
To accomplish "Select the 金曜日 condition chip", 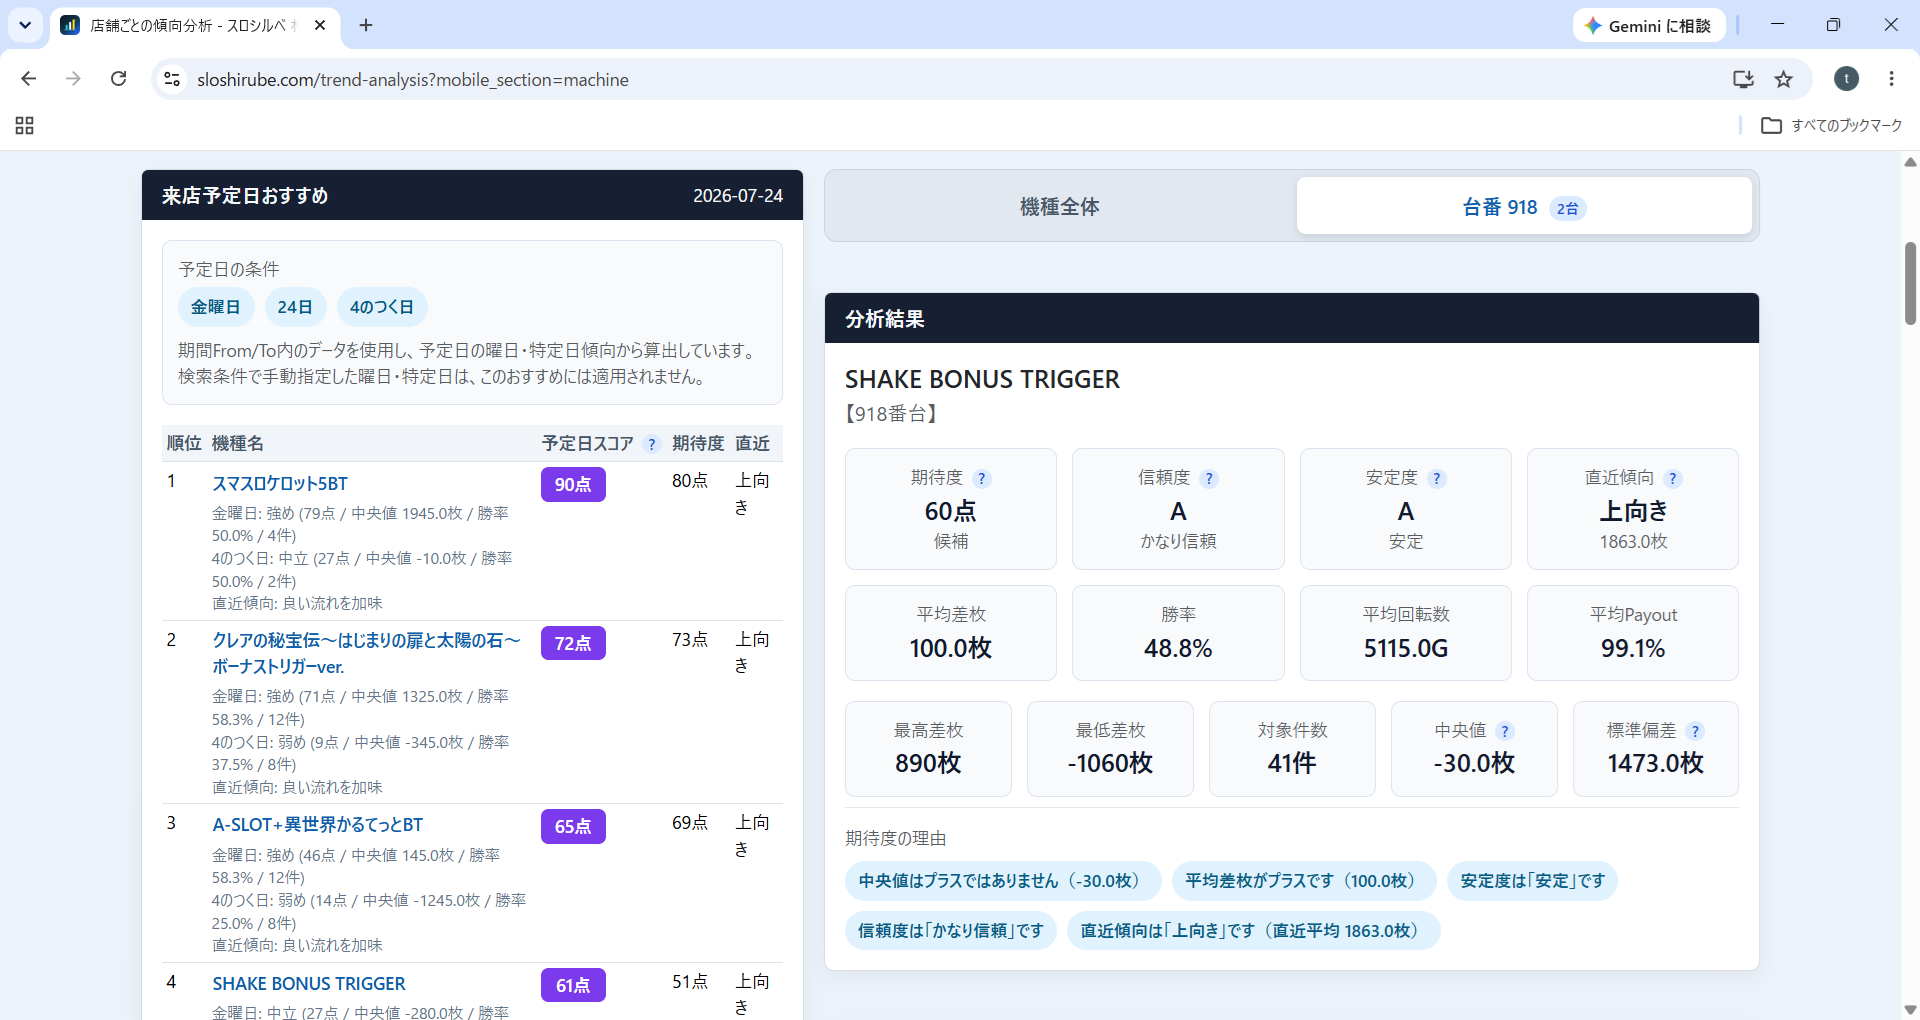I will pos(216,307).
